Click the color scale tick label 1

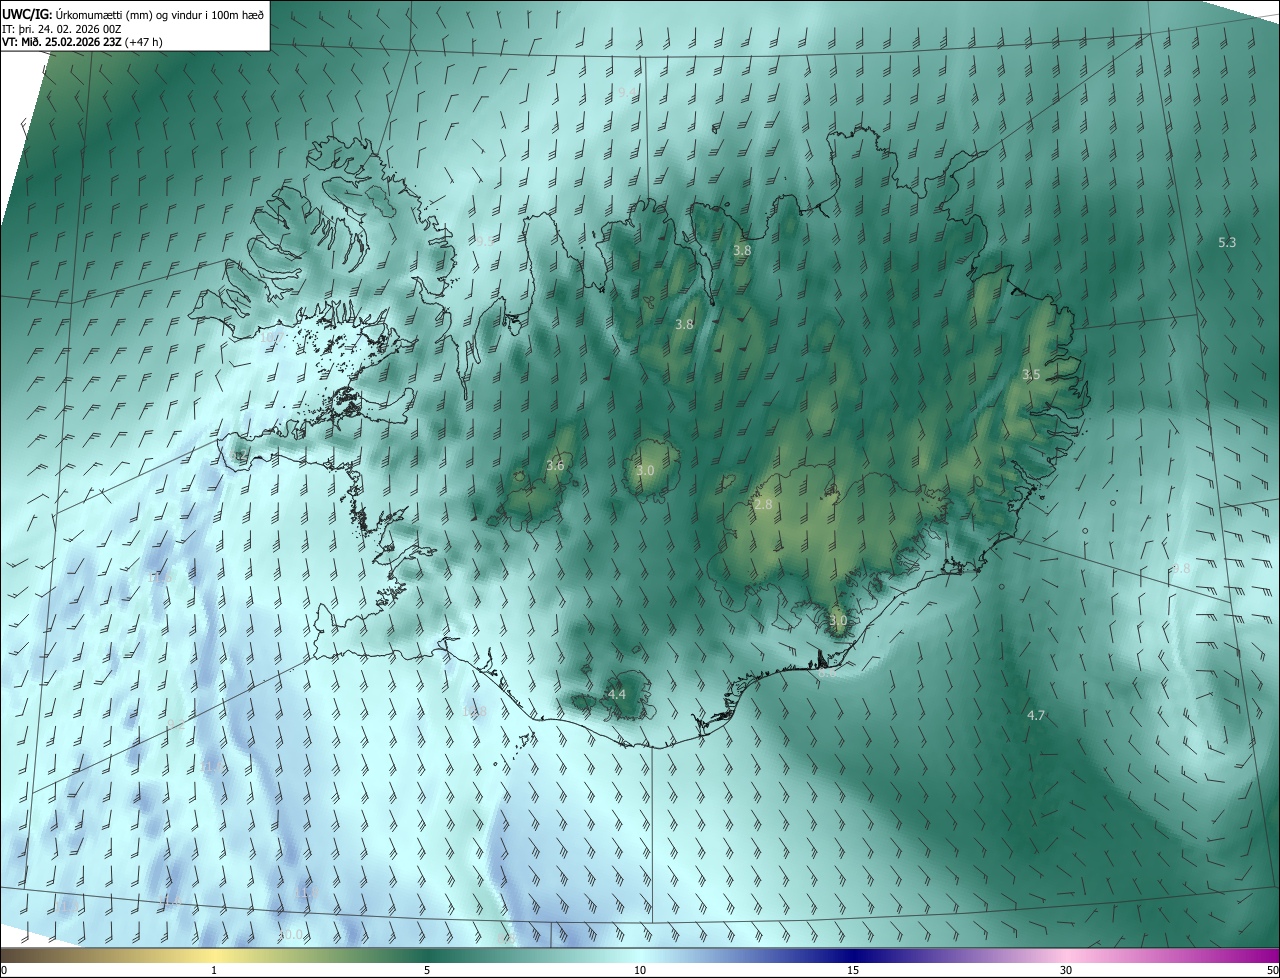click(214, 971)
